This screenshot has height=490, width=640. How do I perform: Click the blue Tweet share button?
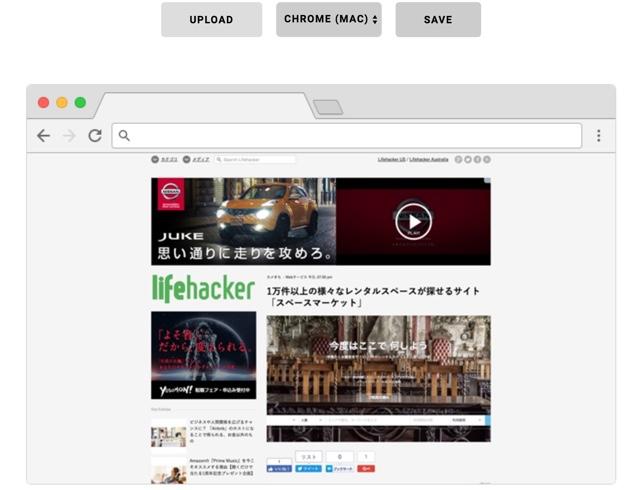(308, 467)
